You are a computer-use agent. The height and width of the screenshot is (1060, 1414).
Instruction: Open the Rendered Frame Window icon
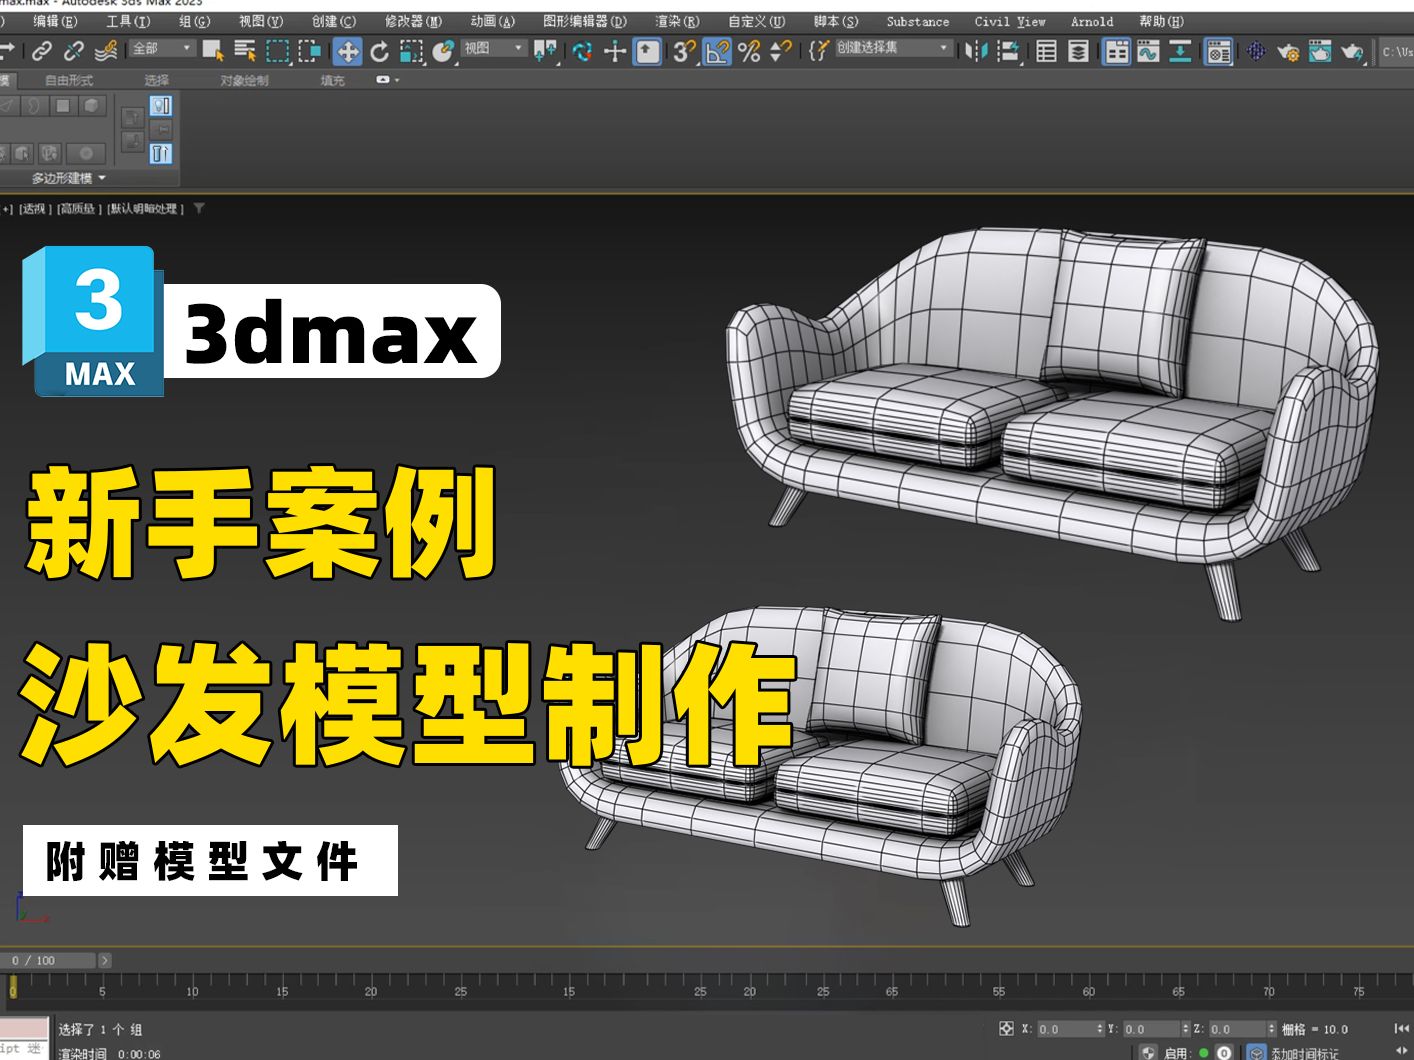pyautogui.click(x=1320, y=50)
